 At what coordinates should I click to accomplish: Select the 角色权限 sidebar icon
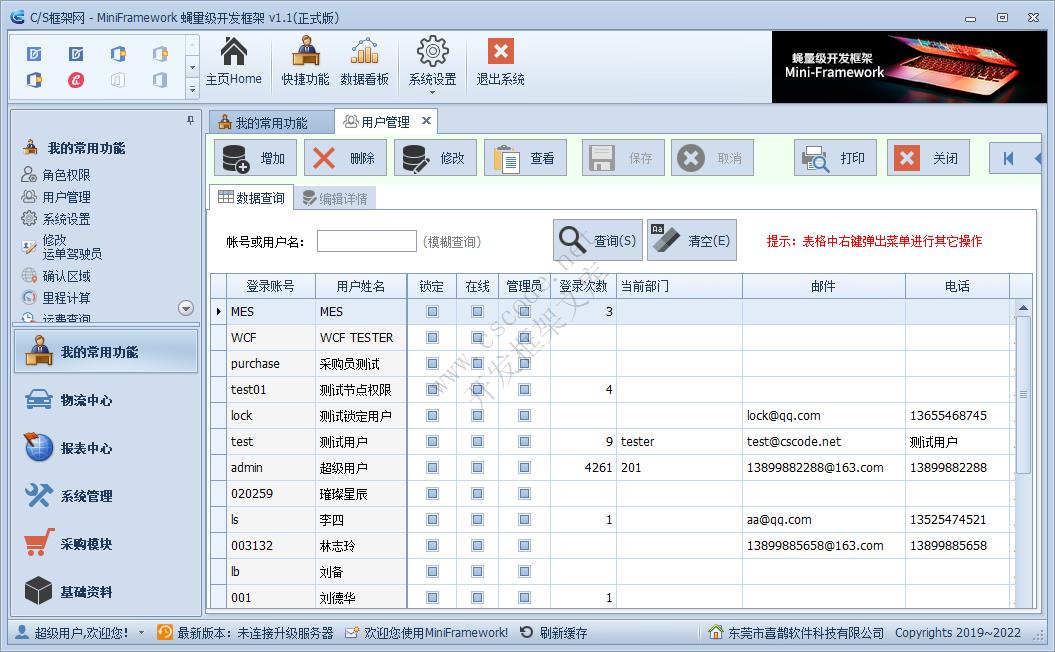30,175
